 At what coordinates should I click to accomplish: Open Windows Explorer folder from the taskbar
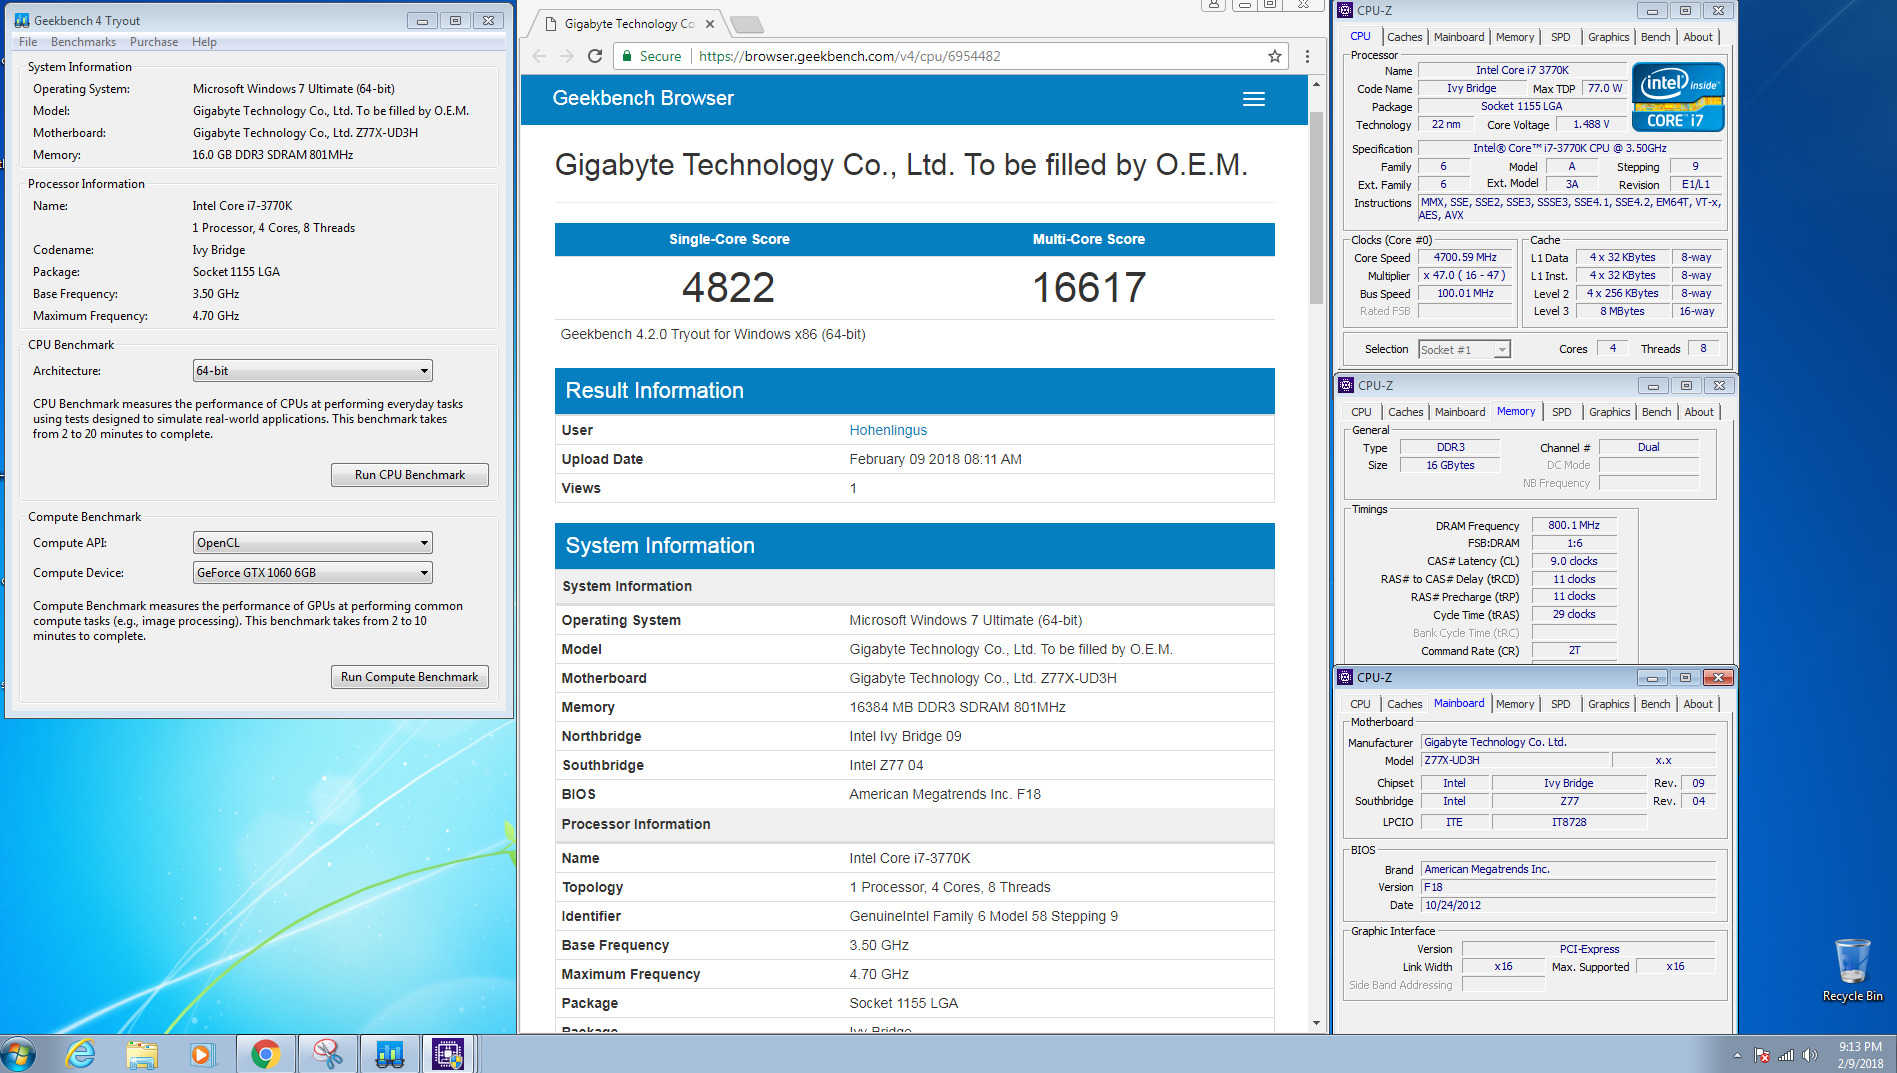click(142, 1054)
